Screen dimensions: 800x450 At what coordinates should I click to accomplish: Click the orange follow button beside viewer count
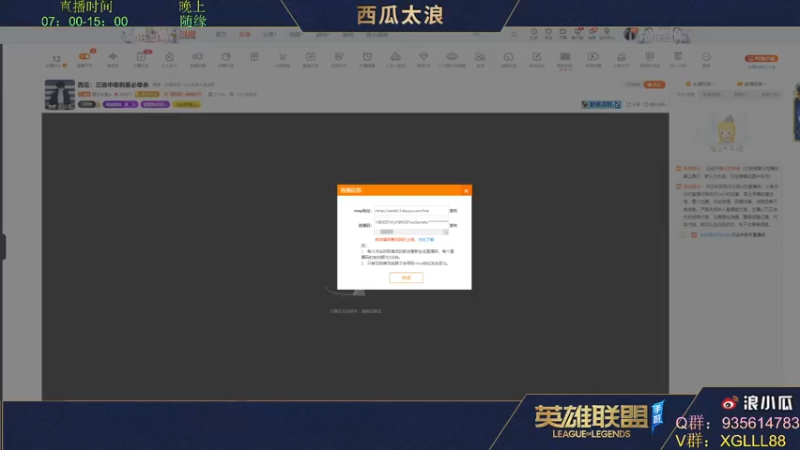(x=655, y=85)
